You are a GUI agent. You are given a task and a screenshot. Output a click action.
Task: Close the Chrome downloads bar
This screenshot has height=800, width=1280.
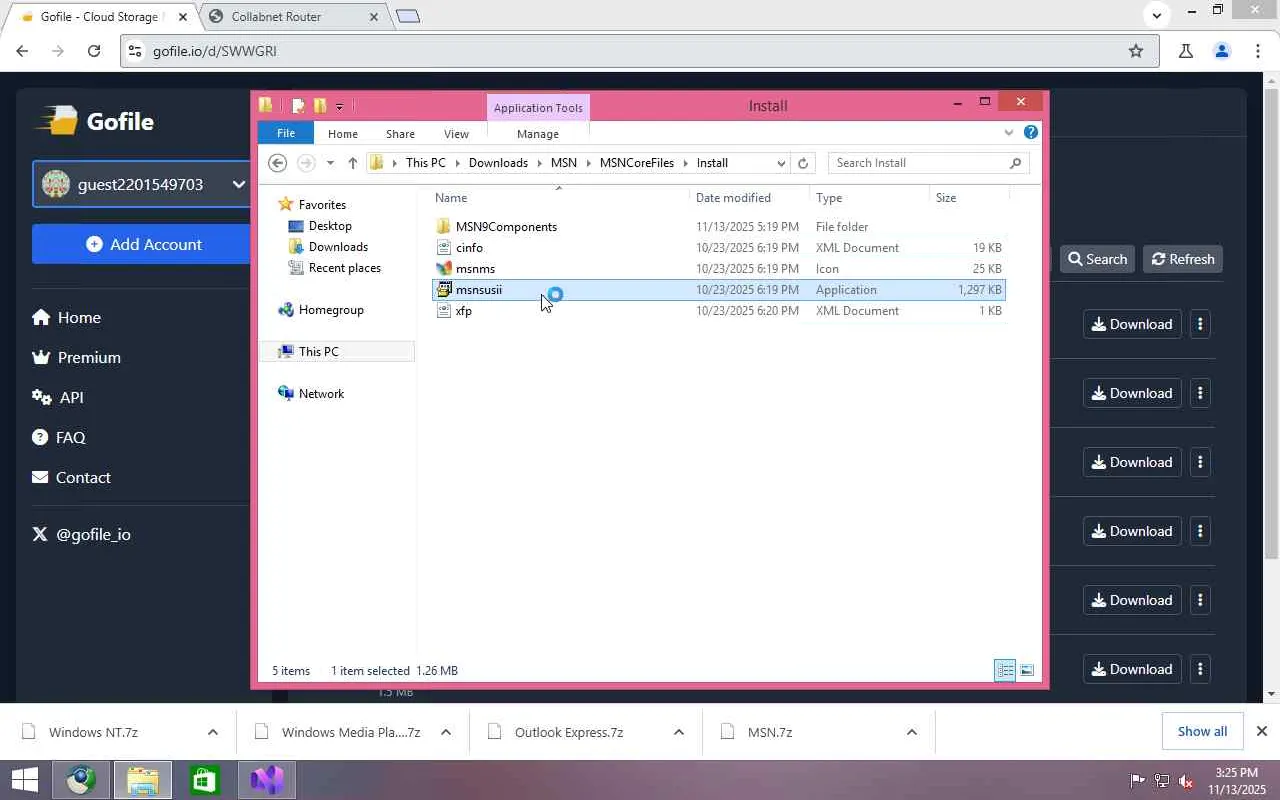pyautogui.click(x=1262, y=731)
